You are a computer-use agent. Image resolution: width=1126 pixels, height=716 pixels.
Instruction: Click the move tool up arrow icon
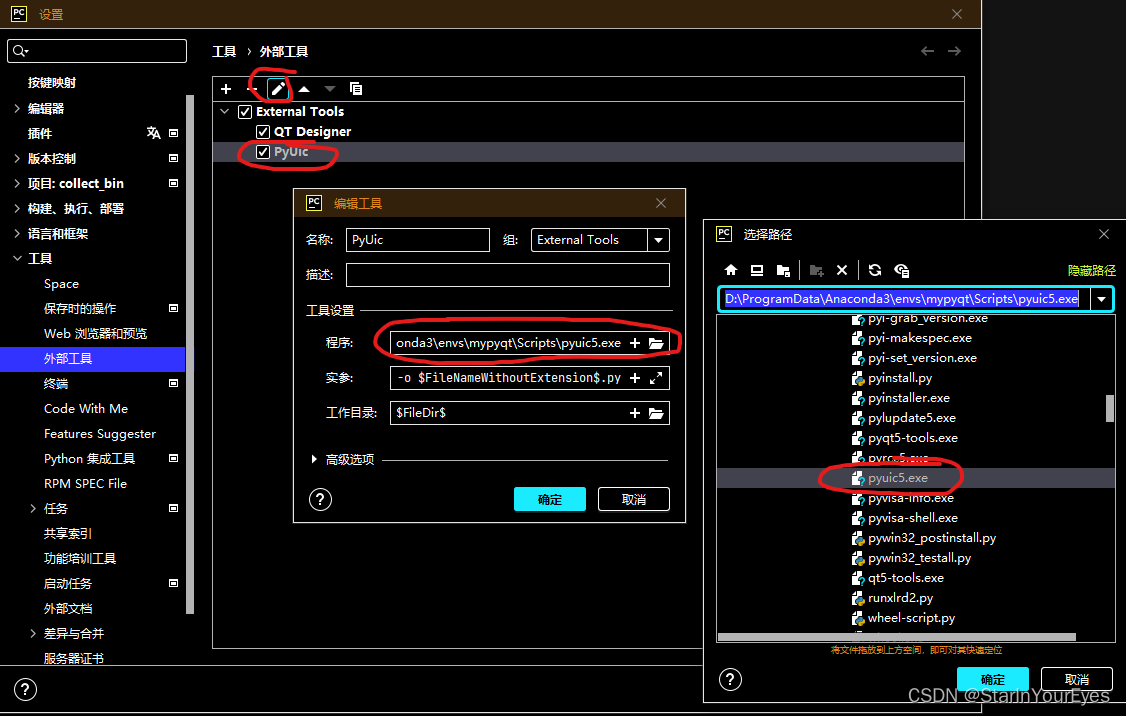coord(305,88)
